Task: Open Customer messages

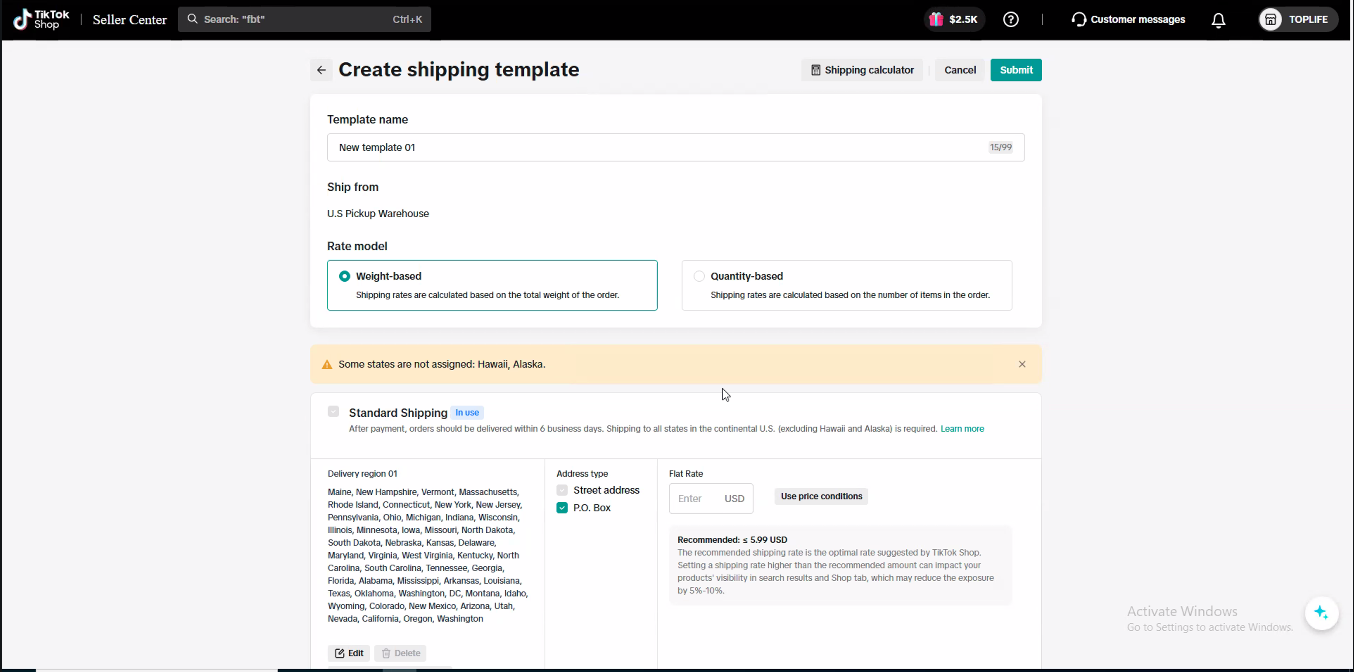Action: pos(1128,19)
